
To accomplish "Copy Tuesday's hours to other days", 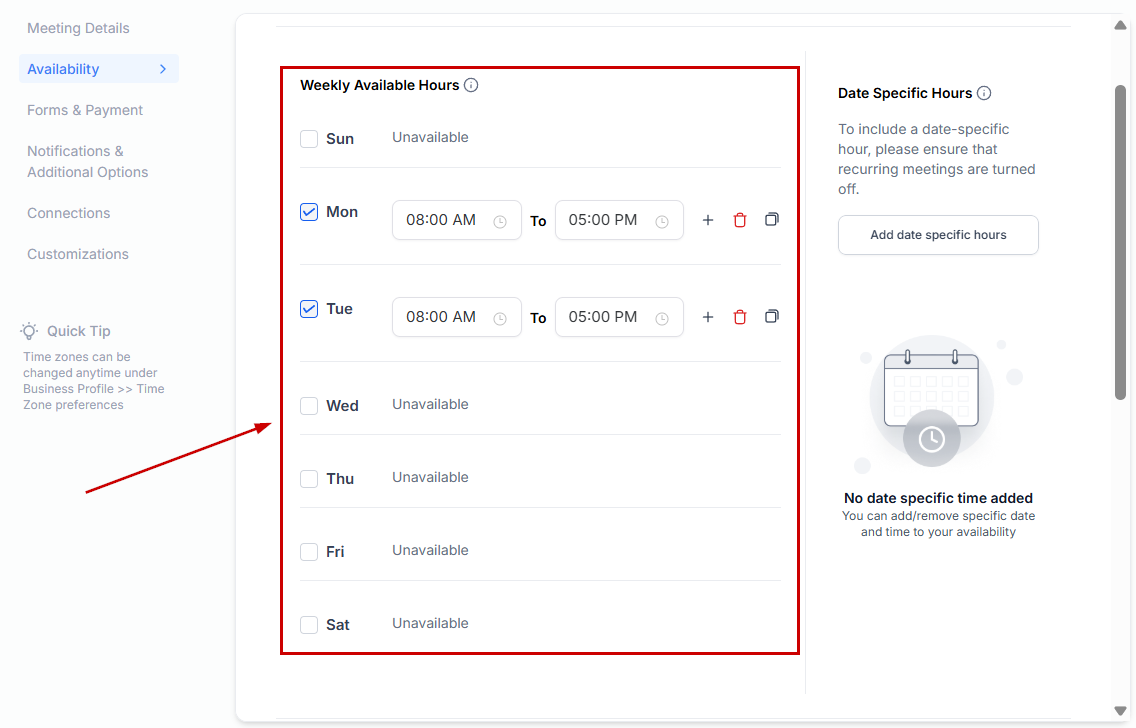I will (x=772, y=316).
